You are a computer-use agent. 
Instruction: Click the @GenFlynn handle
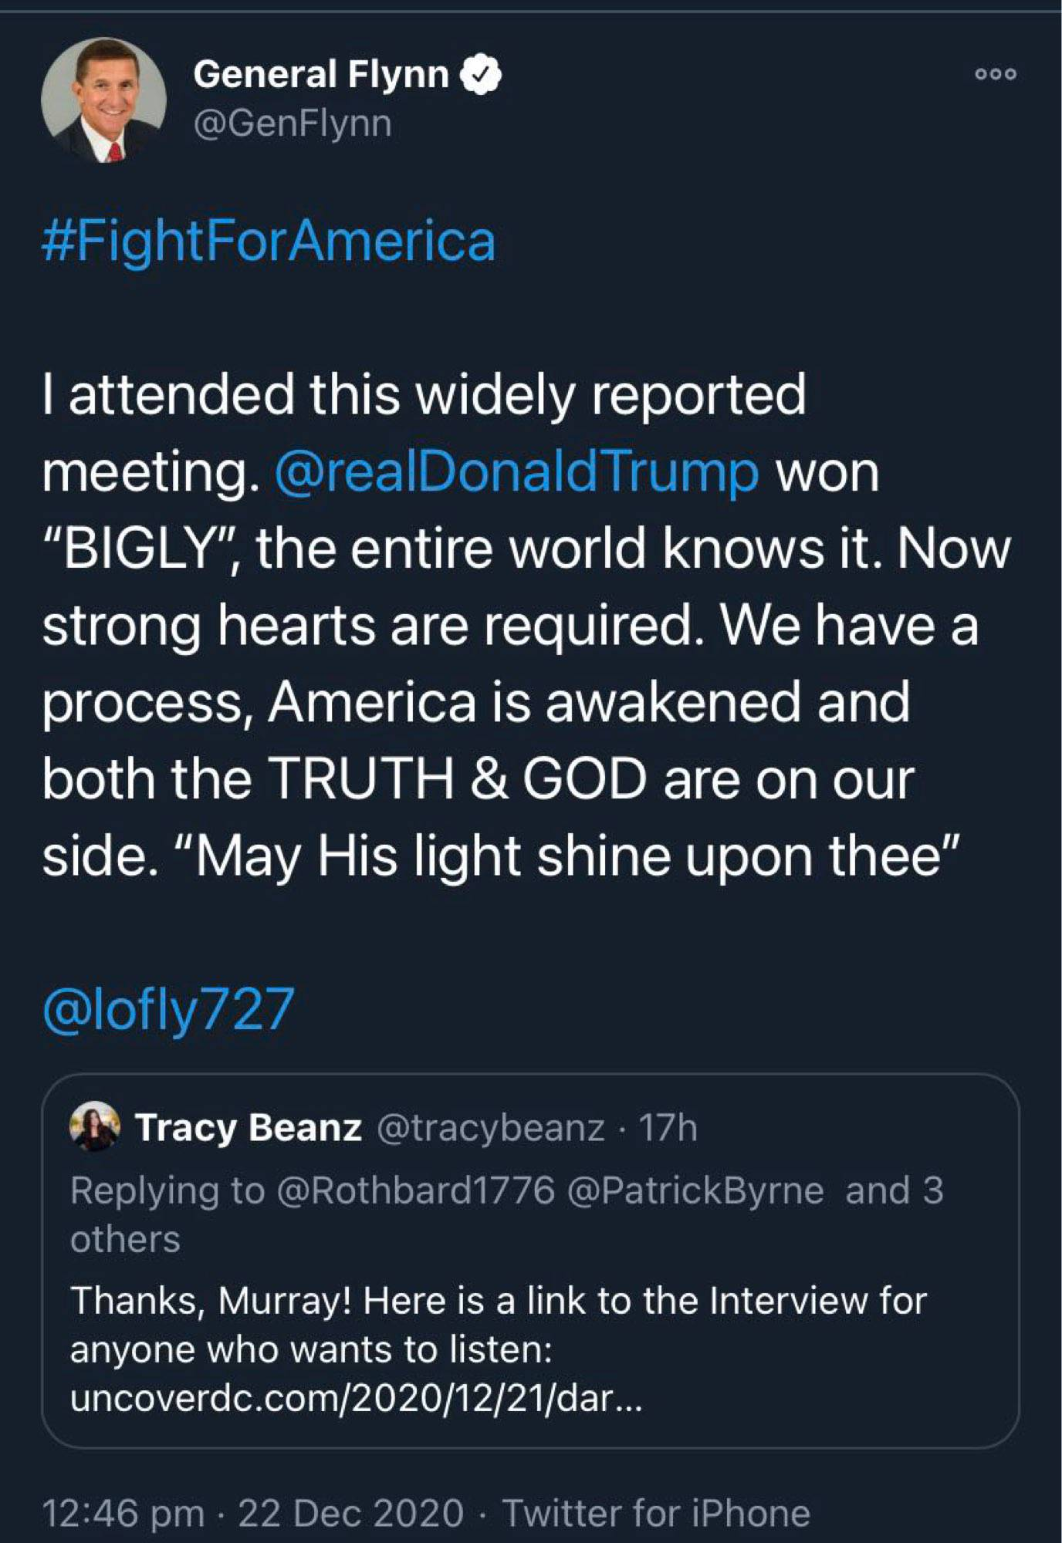[x=292, y=124]
